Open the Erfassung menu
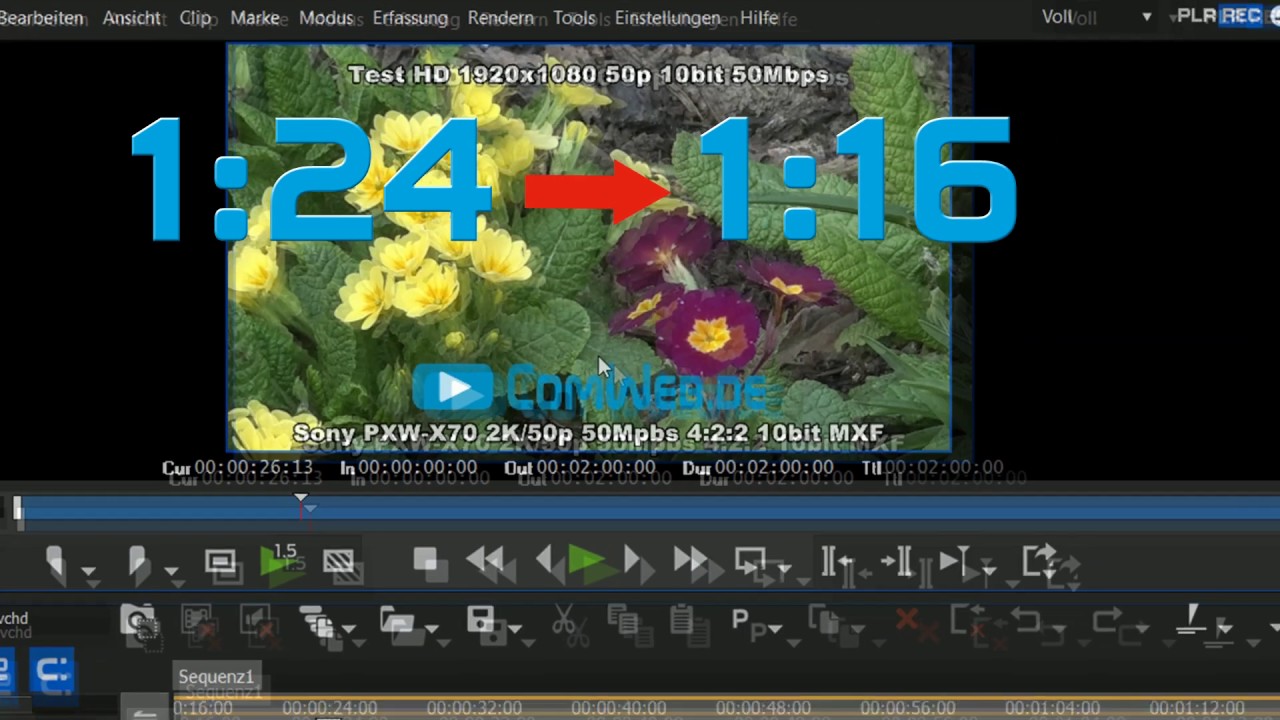This screenshot has height=720, width=1280. (x=410, y=18)
